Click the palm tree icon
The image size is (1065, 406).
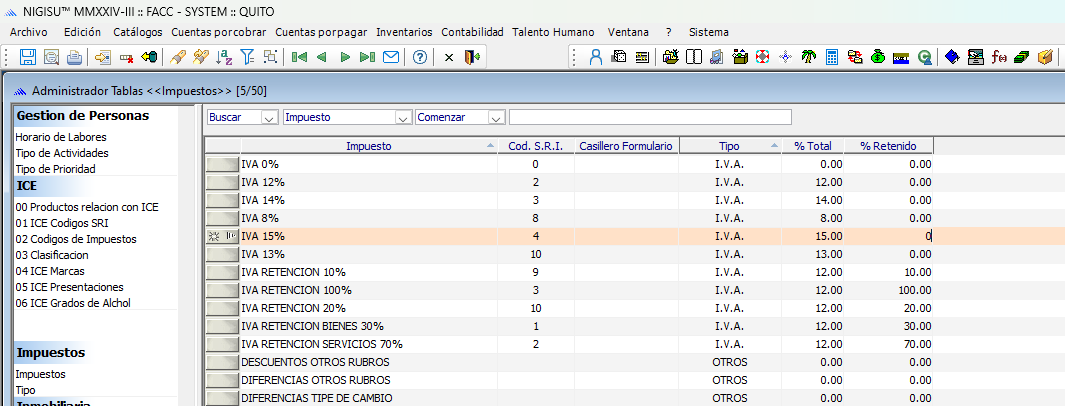tap(808, 57)
